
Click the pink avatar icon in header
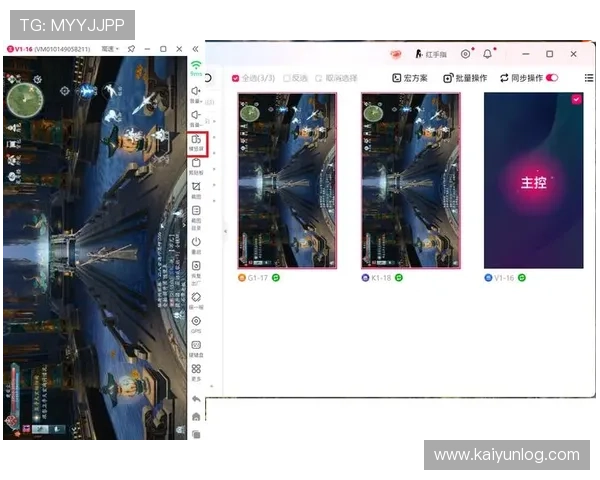click(x=396, y=54)
